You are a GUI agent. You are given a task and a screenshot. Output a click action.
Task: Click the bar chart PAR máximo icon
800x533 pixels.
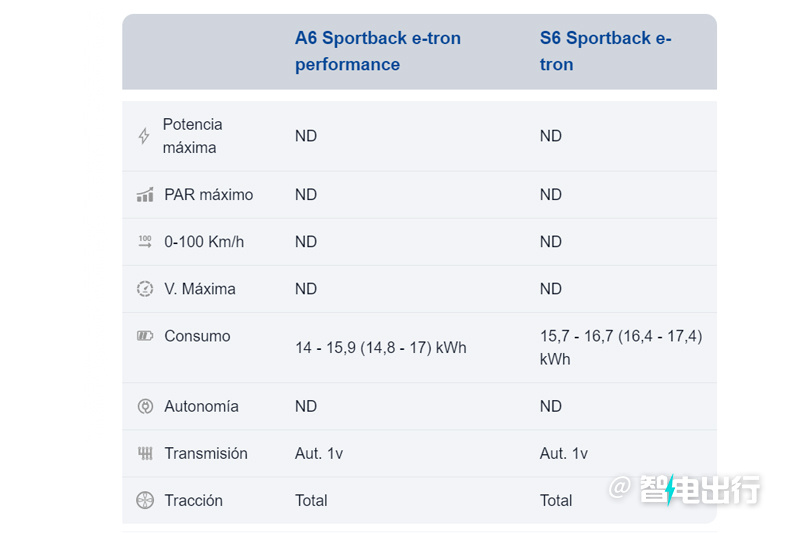click(x=145, y=194)
